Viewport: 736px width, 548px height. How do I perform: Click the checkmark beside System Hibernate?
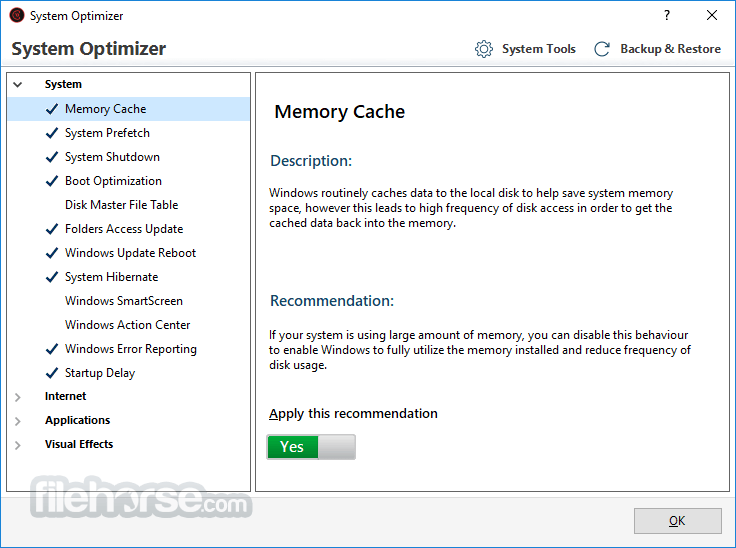pyautogui.click(x=52, y=277)
